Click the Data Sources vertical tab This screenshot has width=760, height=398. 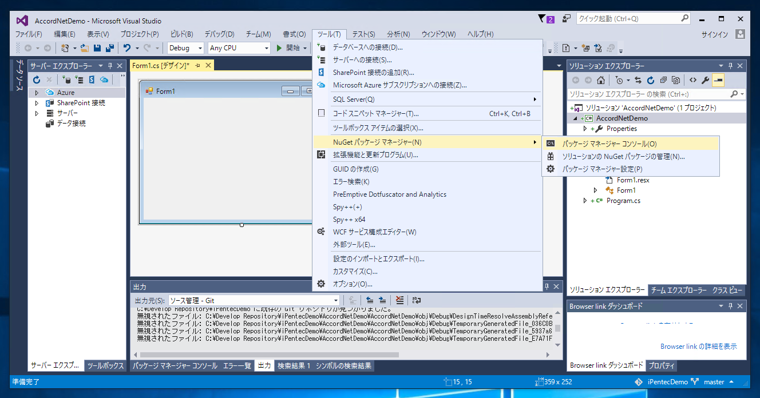19,76
